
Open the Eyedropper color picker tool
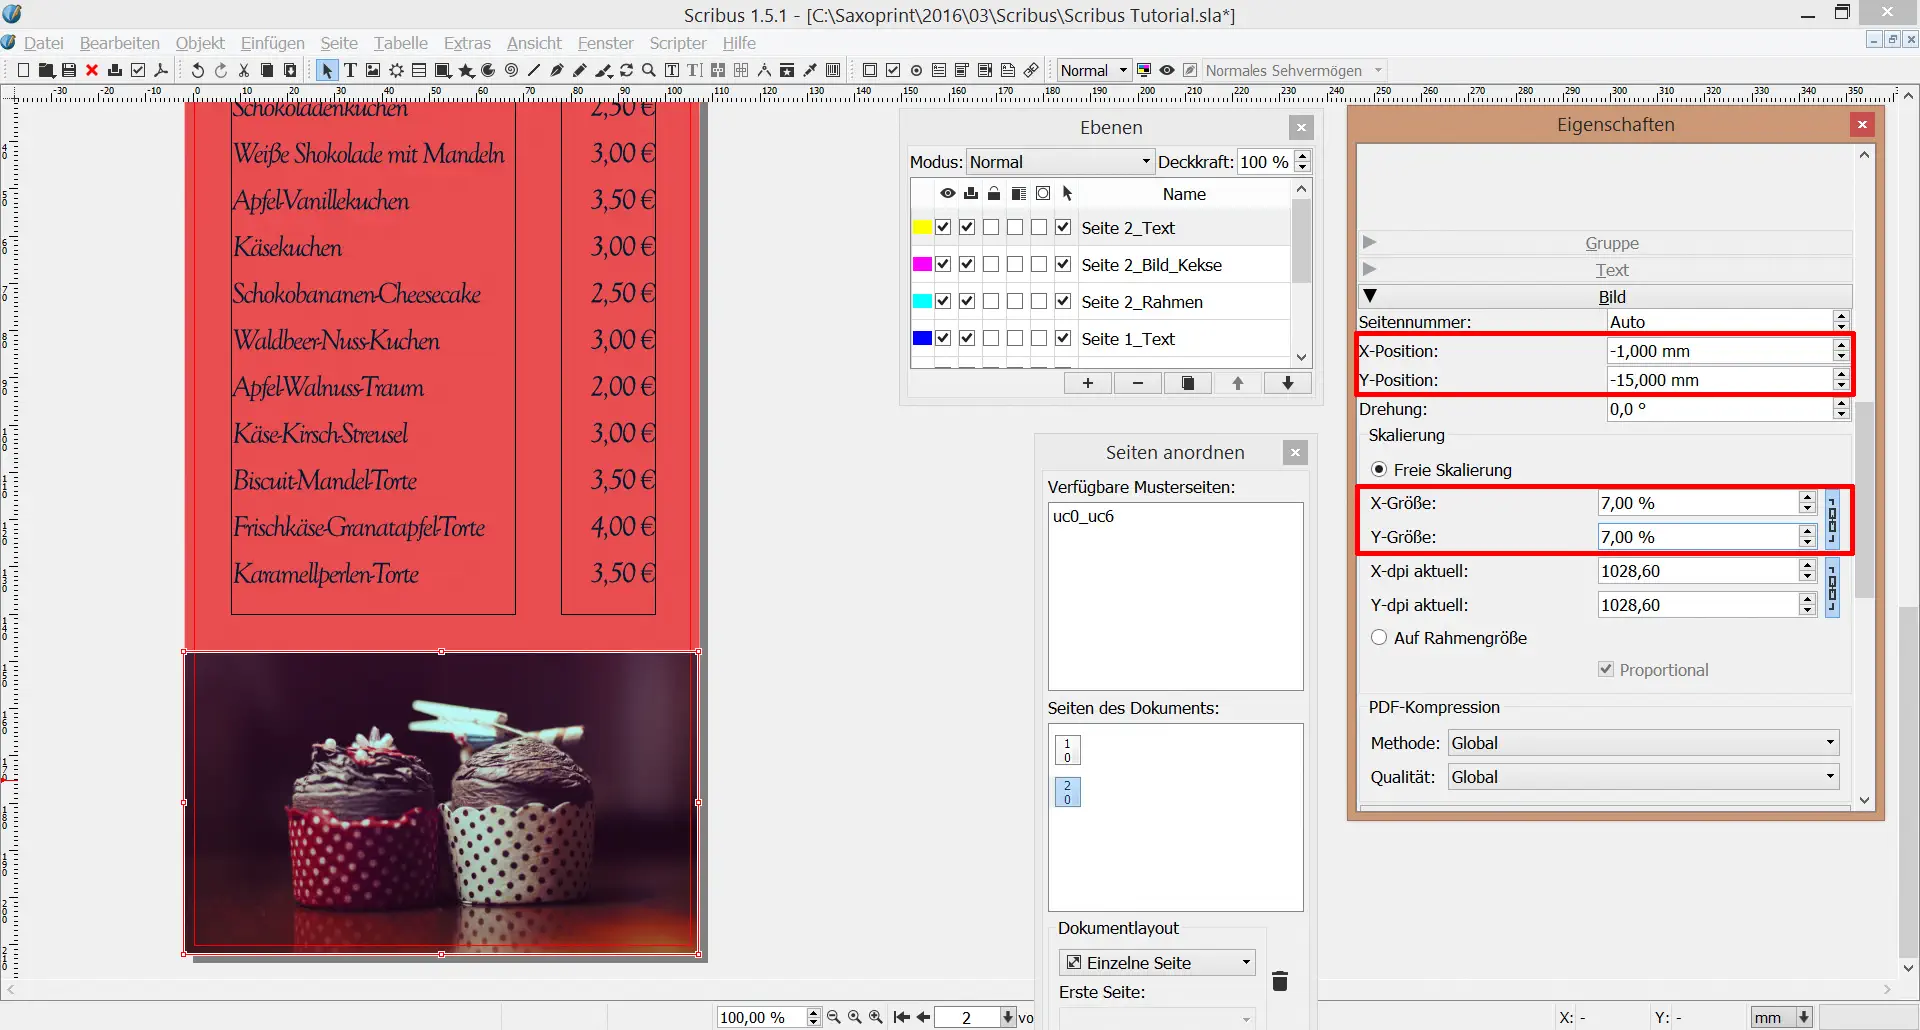point(810,70)
